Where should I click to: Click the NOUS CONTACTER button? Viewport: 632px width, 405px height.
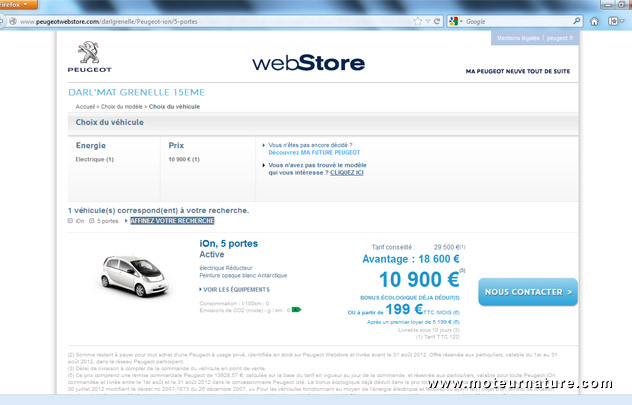point(528,292)
